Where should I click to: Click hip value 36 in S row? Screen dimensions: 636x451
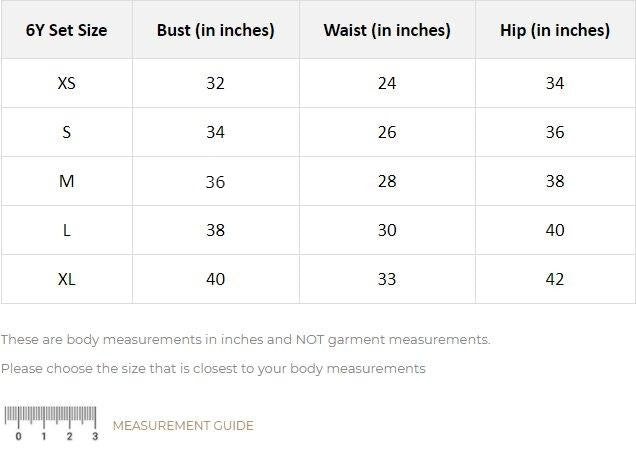555,132
